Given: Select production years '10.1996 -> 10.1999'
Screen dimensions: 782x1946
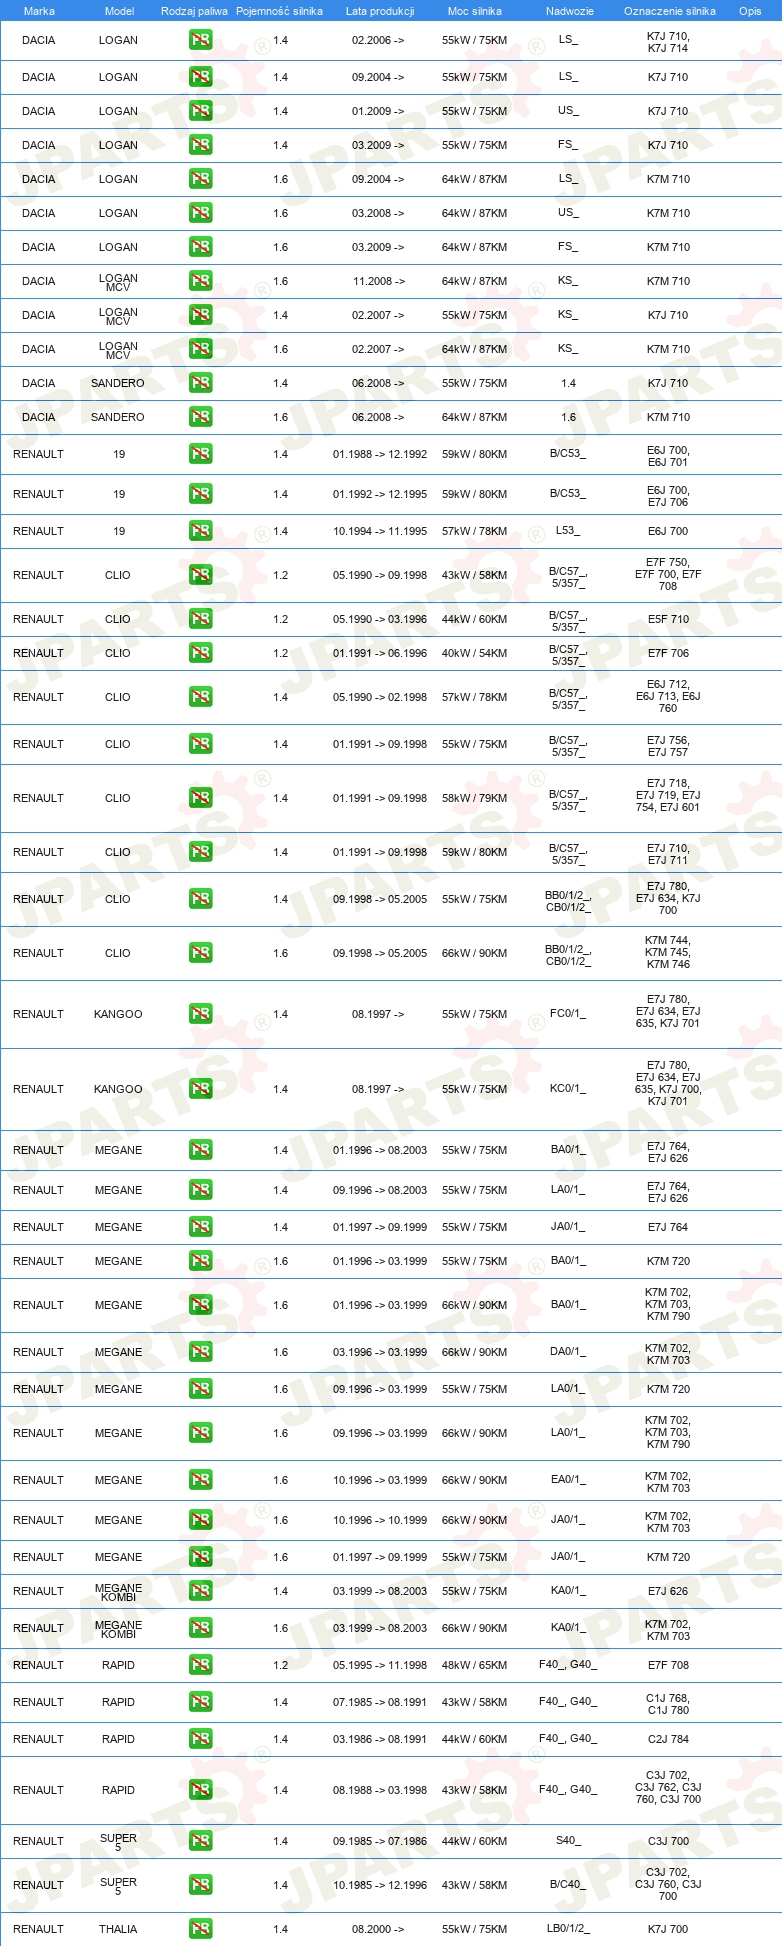Looking at the screenshot, I should (x=380, y=1520).
